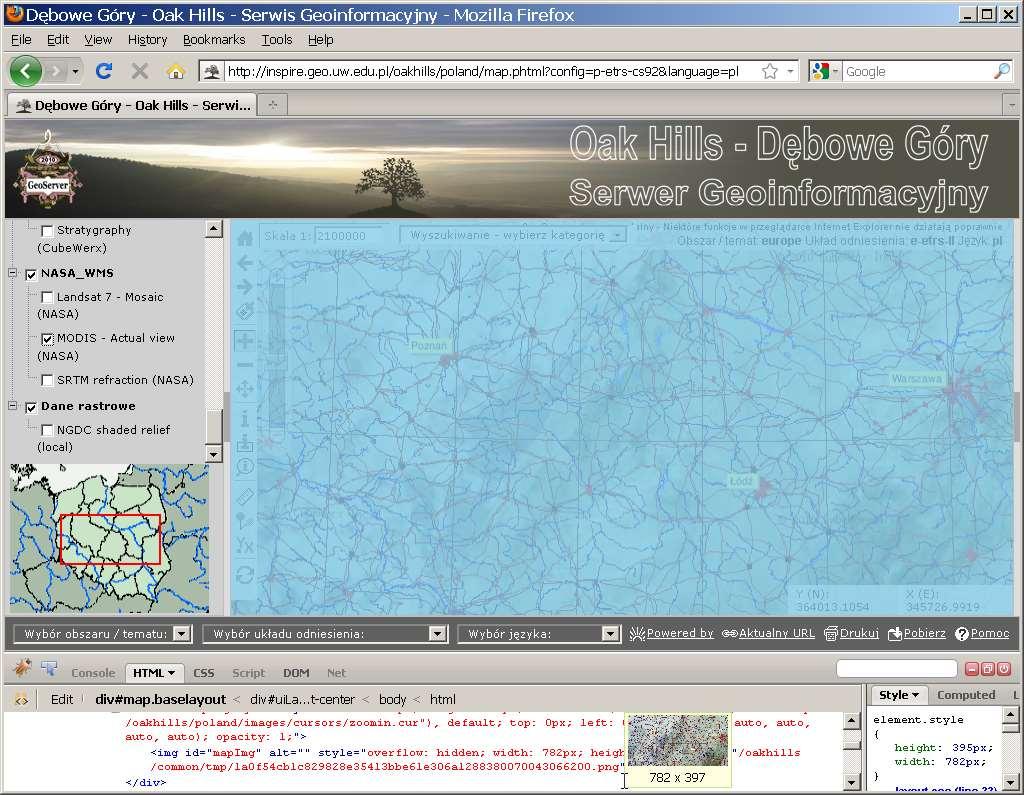Go to next map extent arrow
The image size is (1024, 795).
coord(245,287)
